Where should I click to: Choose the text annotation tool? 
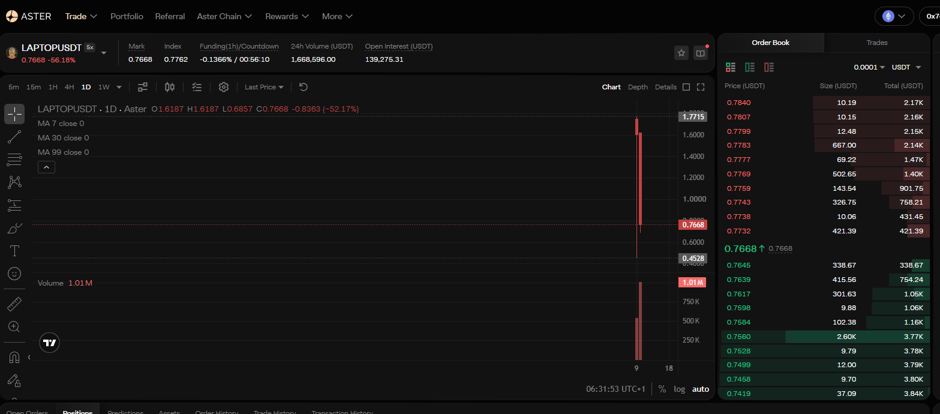tap(14, 250)
